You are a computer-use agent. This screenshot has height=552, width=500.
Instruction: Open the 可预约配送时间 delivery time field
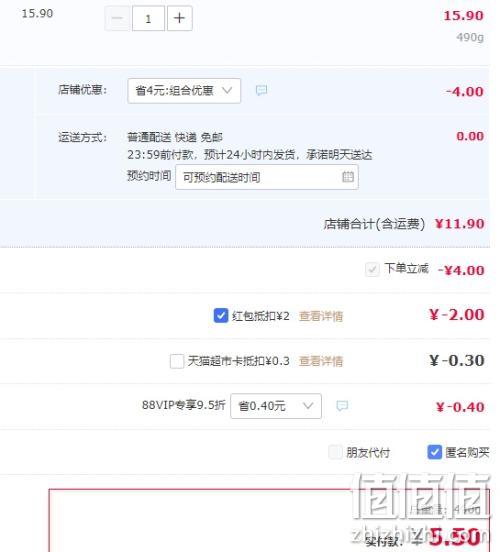pos(267,177)
